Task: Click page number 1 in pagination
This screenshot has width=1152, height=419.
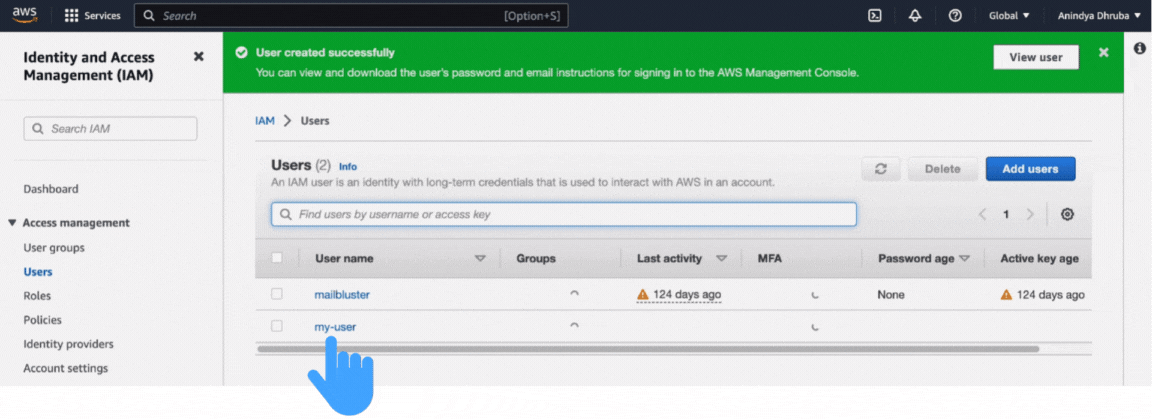Action: tap(1006, 215)
